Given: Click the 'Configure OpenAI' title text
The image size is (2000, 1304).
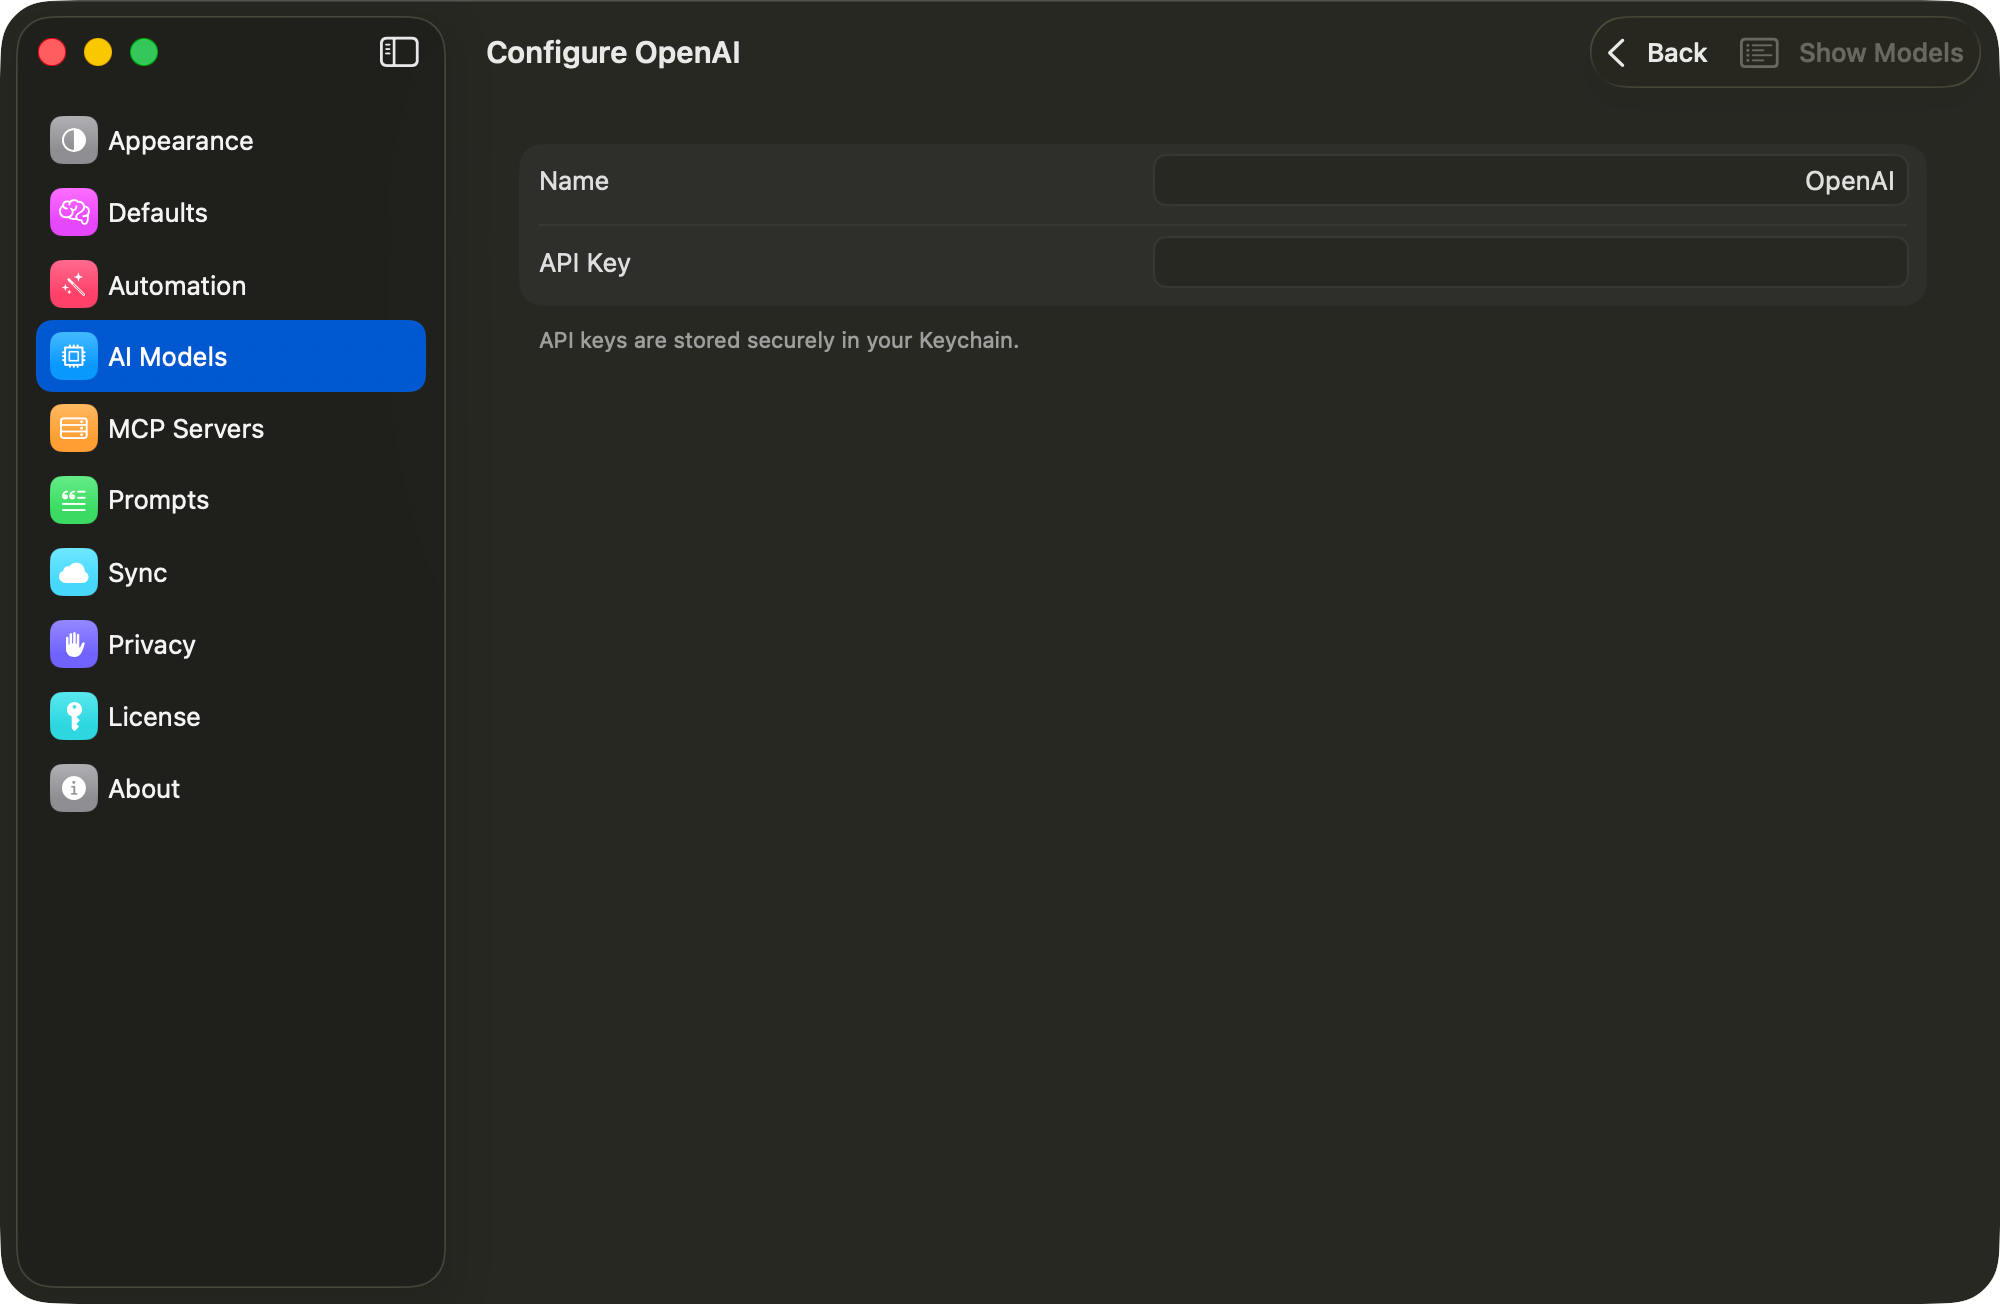Looking at the screenshot, I should (x=613, y=52).
